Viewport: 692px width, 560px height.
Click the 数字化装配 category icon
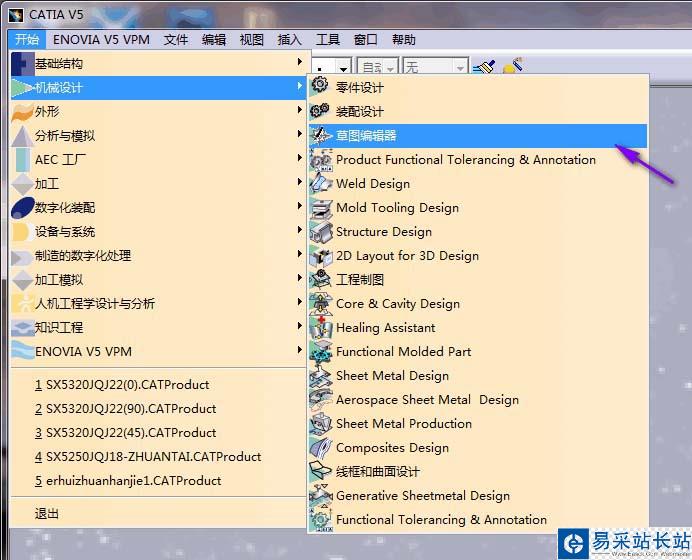(x=22, y=208)
